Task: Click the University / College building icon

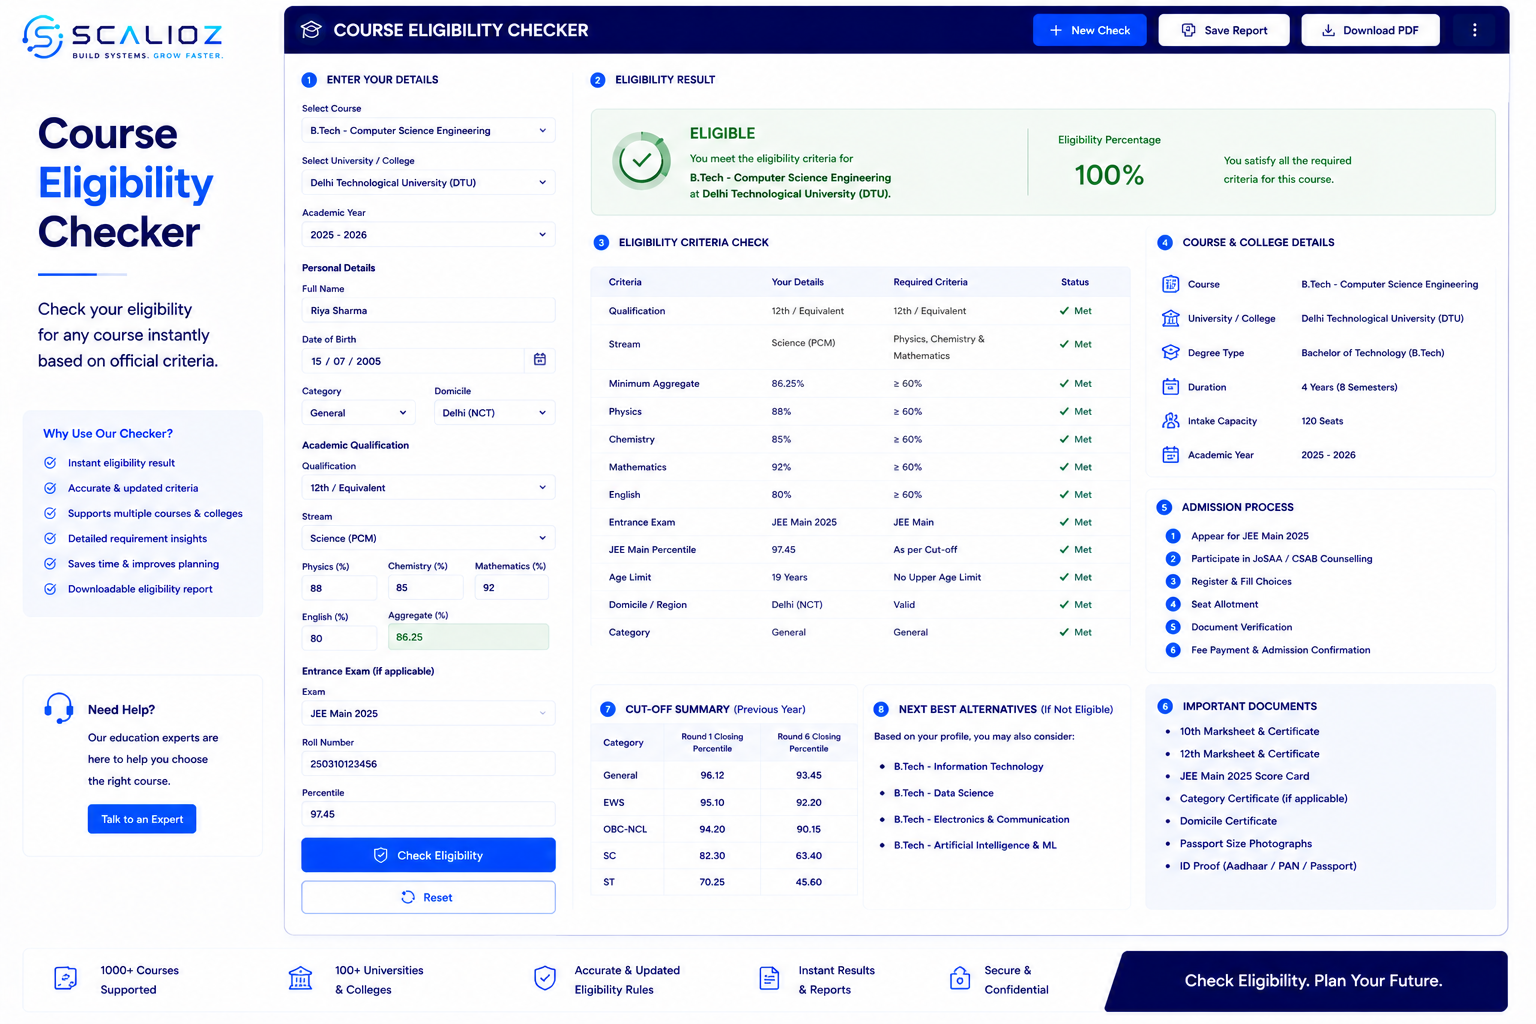Action: (1170, 318)
